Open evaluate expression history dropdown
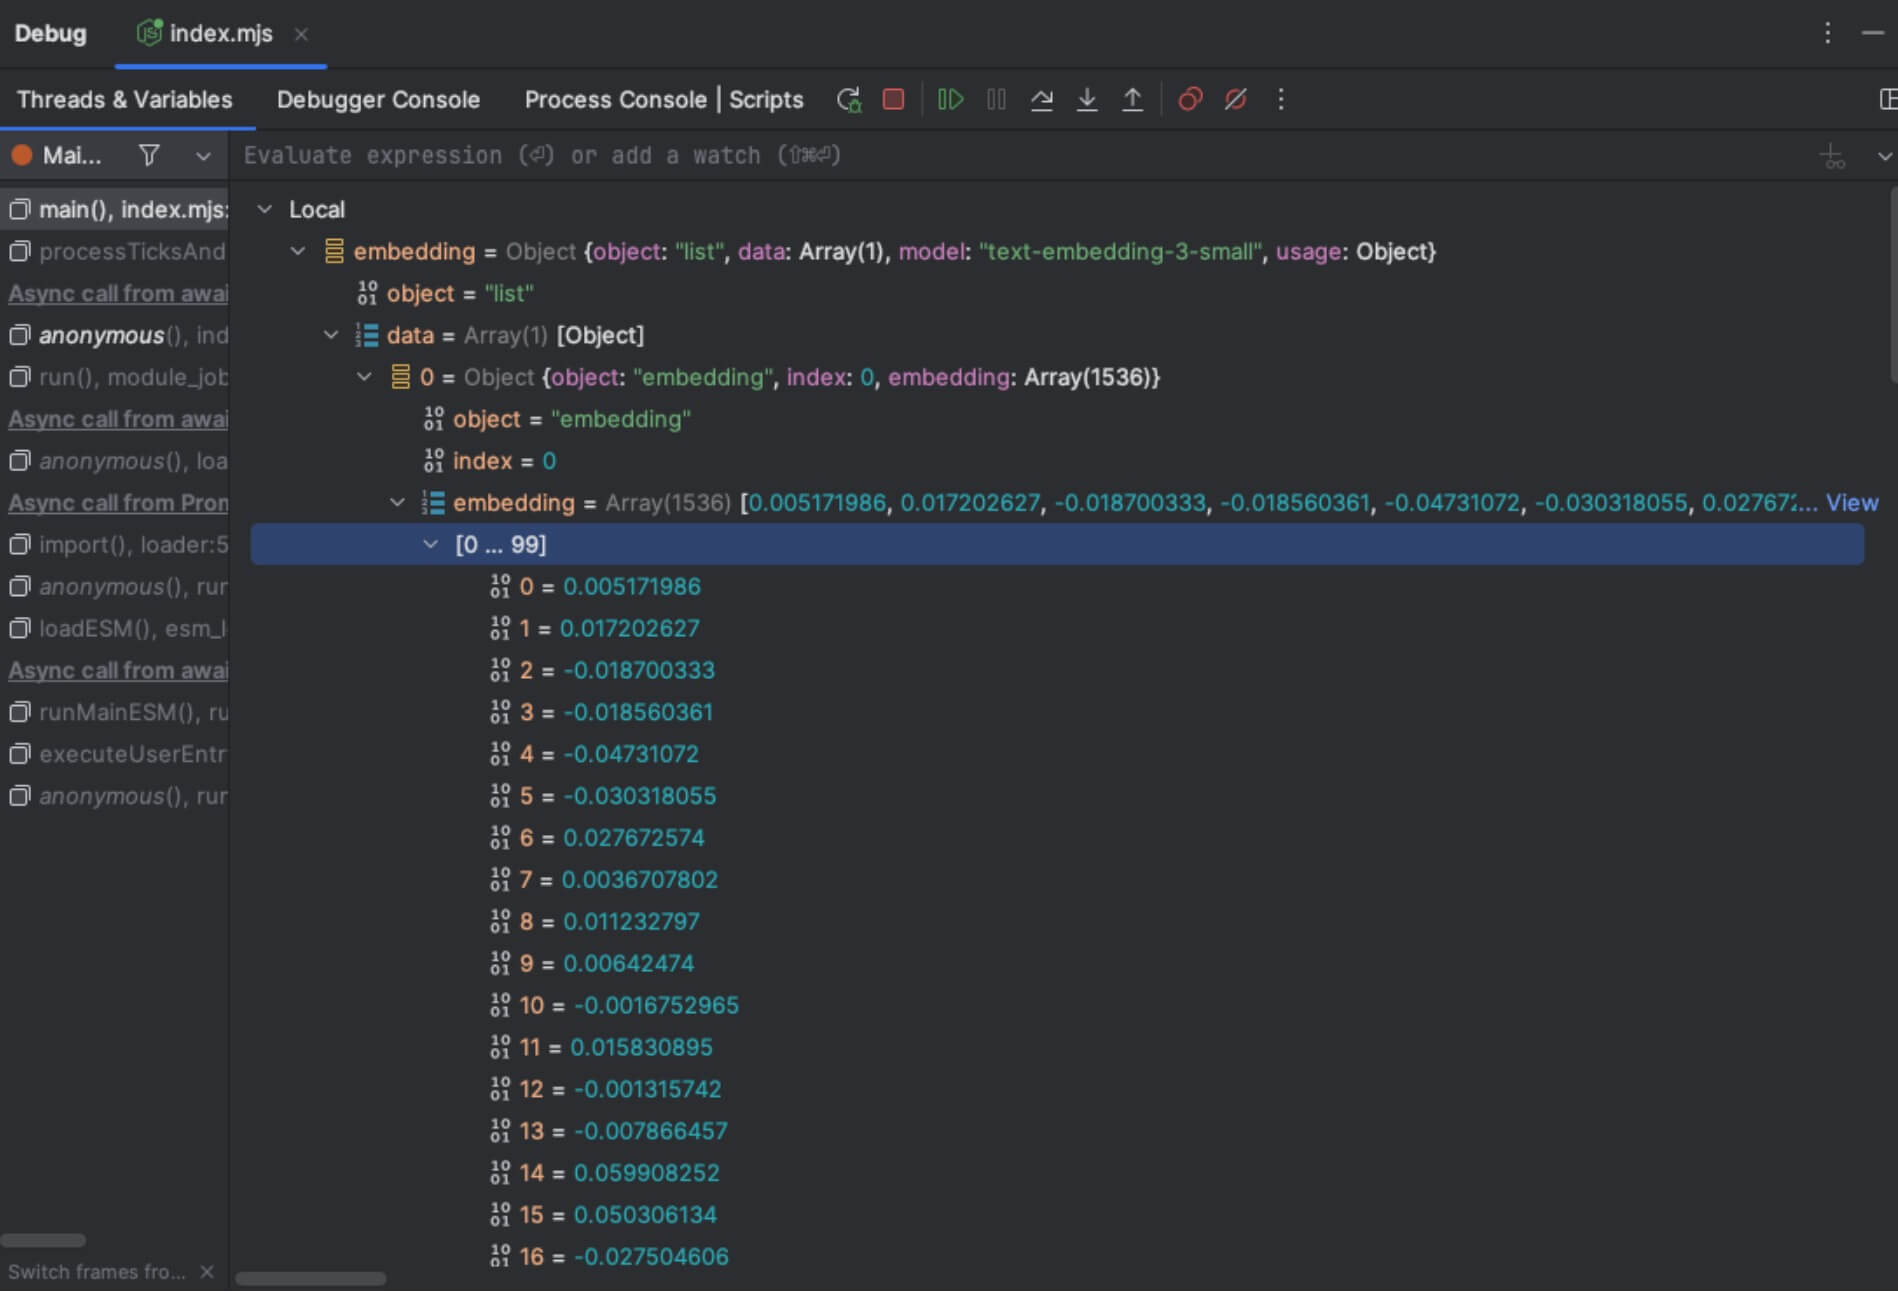The width and height of the screenshot is (1898, 1292). pos(1884,156)
